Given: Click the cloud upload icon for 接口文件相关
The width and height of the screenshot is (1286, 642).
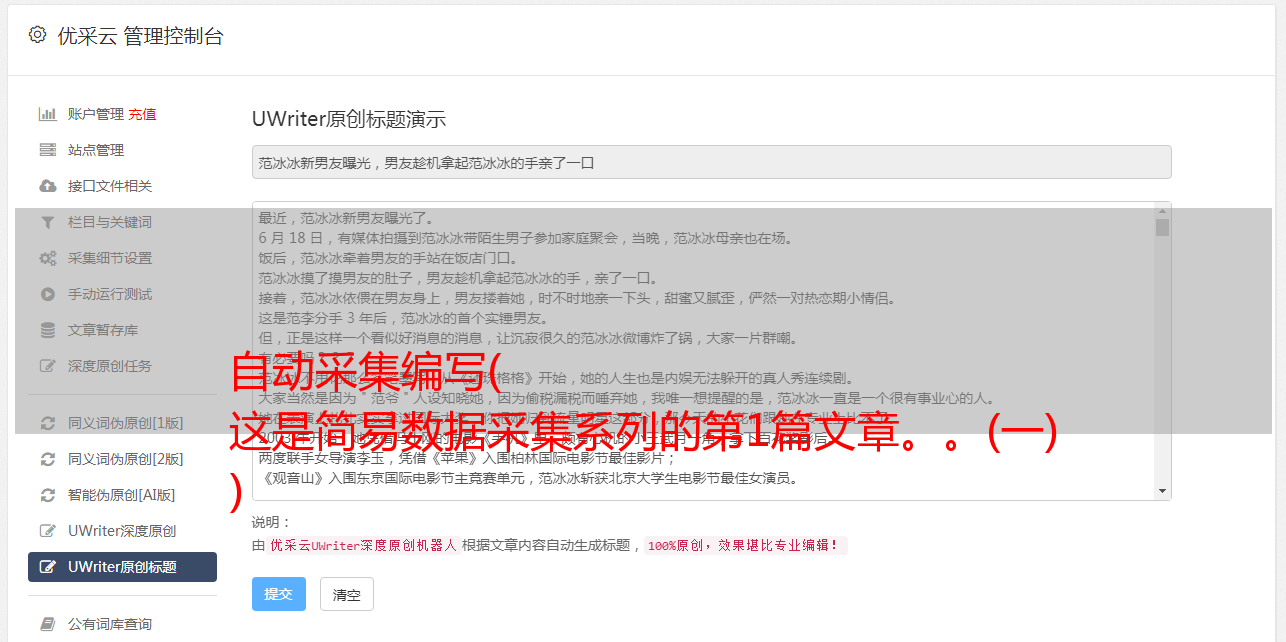Looking at the screenshot, I should tap(47, 186).
